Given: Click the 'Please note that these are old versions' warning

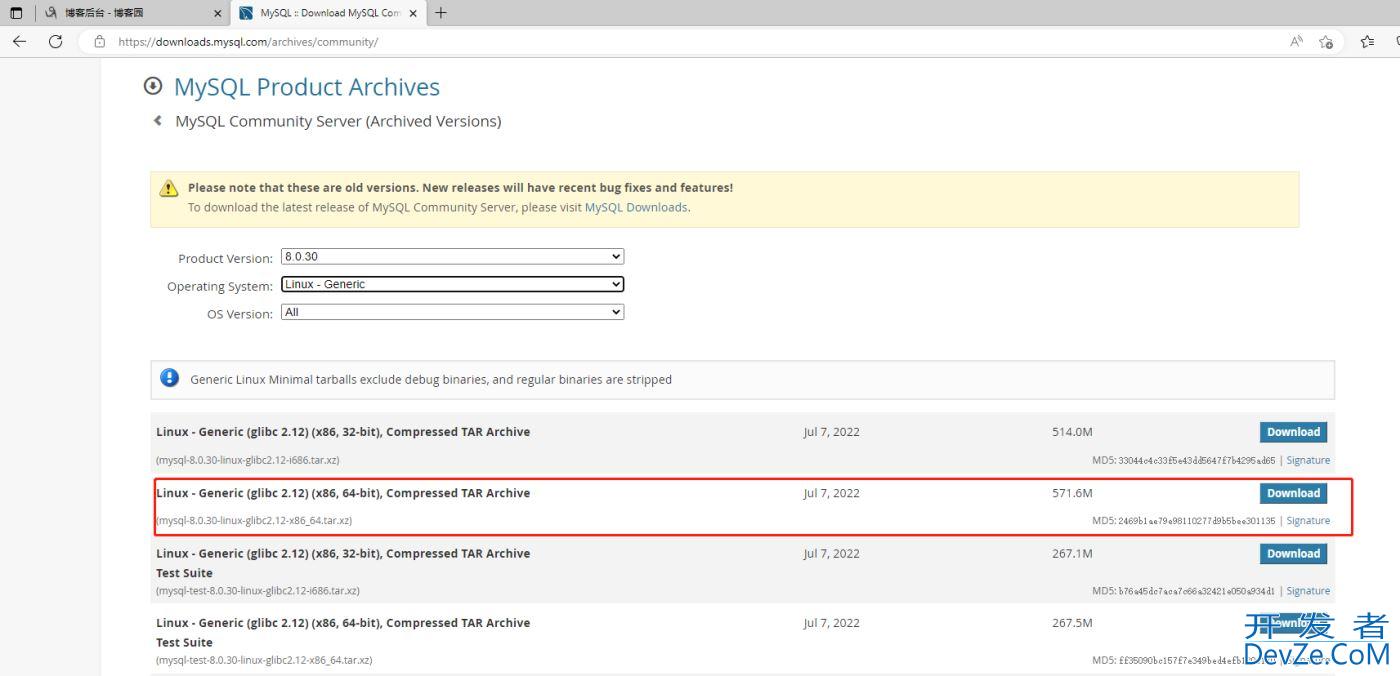Looking at the screenshot, I should pos(460,187).
